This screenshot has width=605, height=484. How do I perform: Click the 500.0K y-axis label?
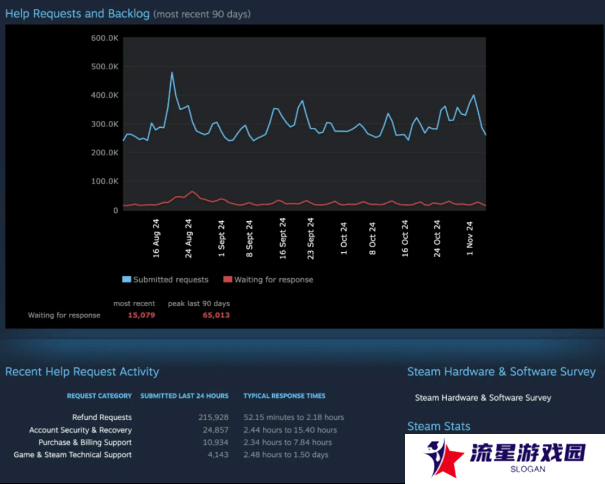pyautogui.click(x=105, y=66)
